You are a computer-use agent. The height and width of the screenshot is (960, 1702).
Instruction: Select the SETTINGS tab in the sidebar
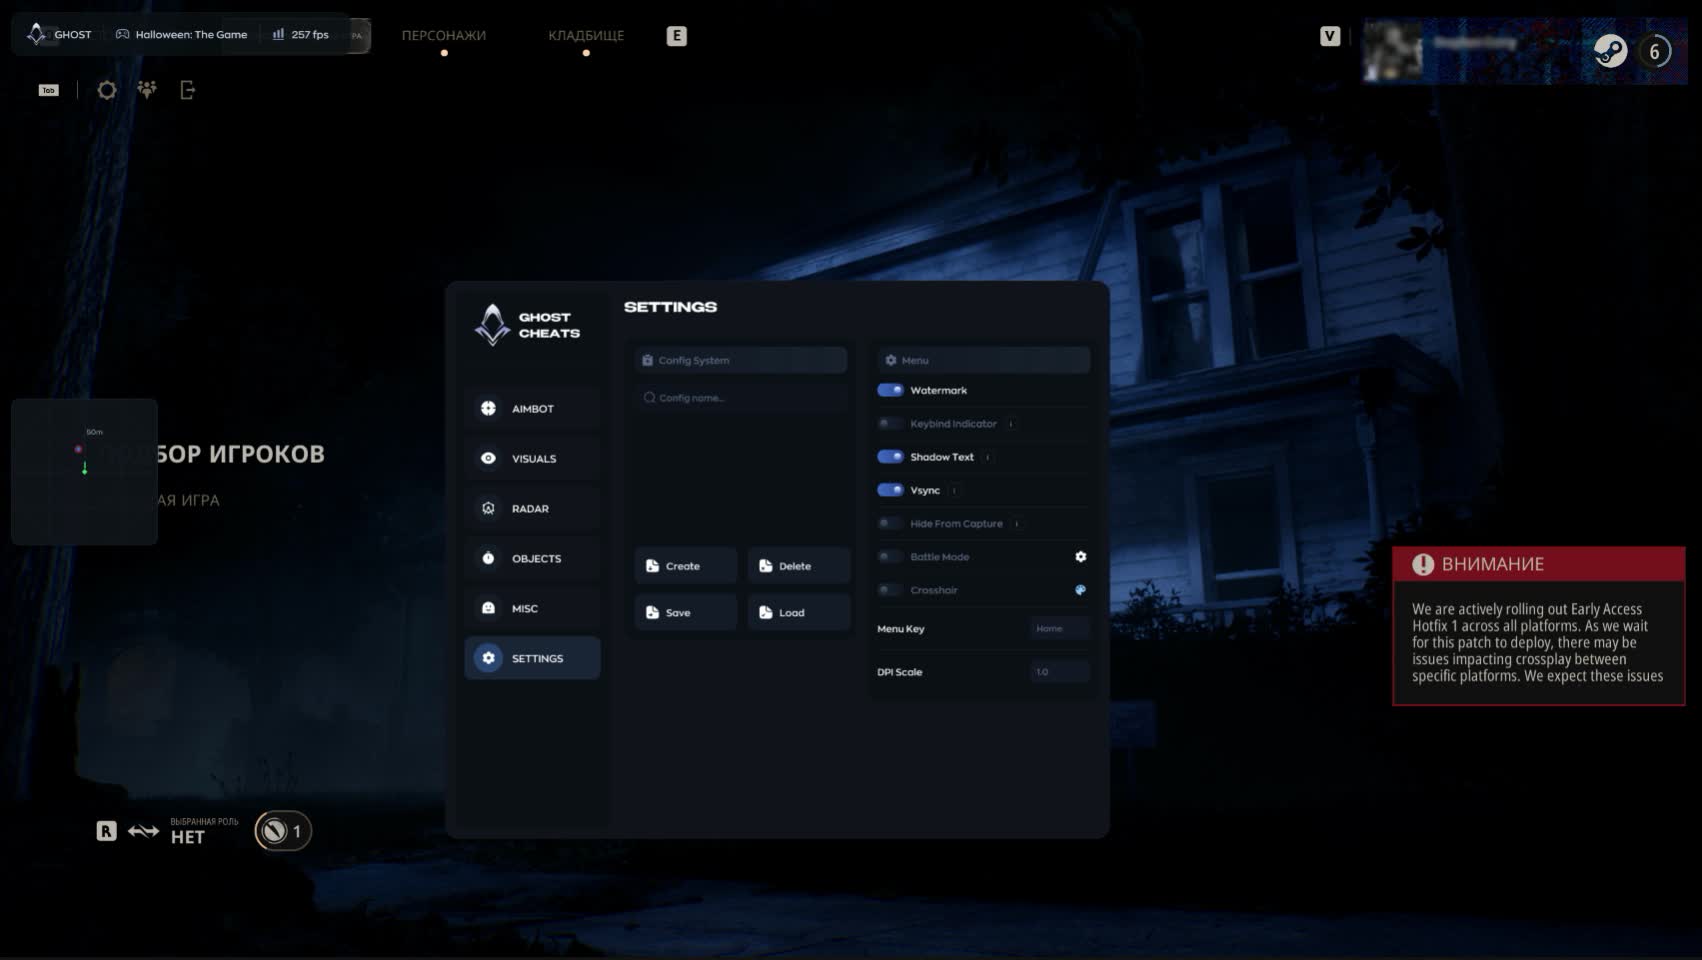click(x=532, y=658)
